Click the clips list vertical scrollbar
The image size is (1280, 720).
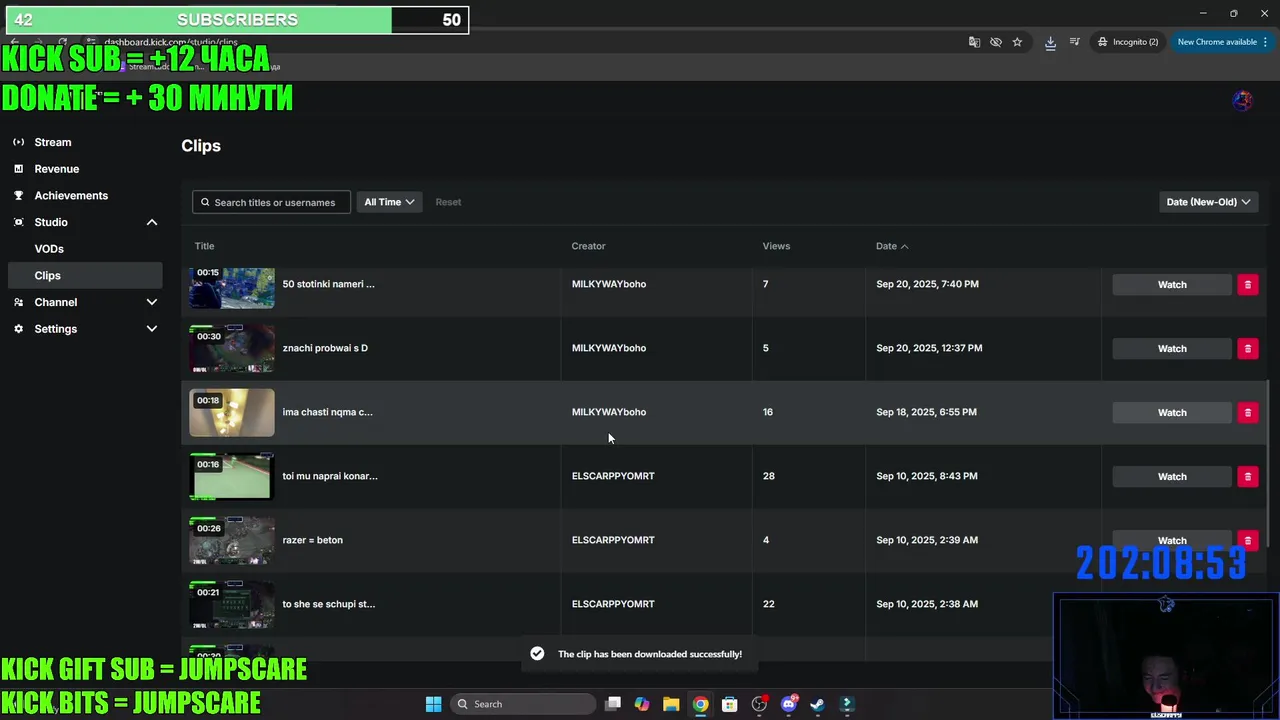point(1268,465)
